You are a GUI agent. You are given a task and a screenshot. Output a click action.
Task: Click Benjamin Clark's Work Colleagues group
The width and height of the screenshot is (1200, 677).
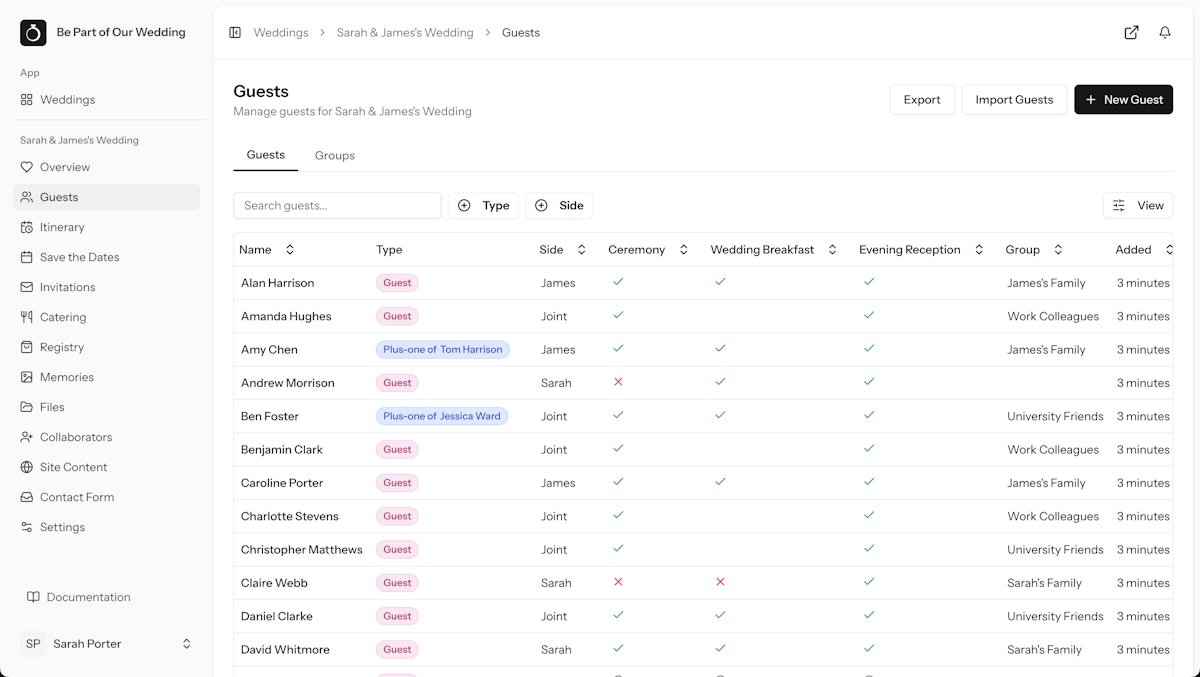tap(1053, 450)
